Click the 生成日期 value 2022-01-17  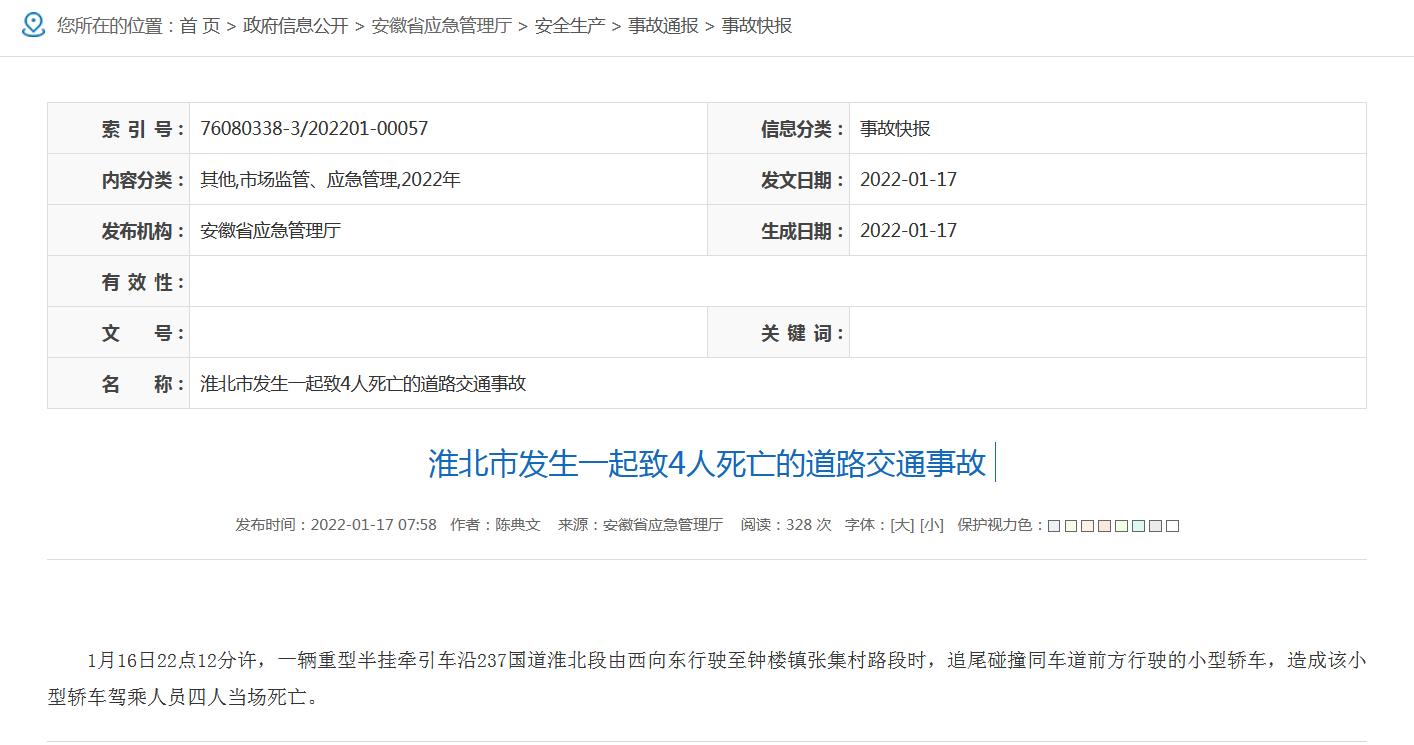coord(908,231)
